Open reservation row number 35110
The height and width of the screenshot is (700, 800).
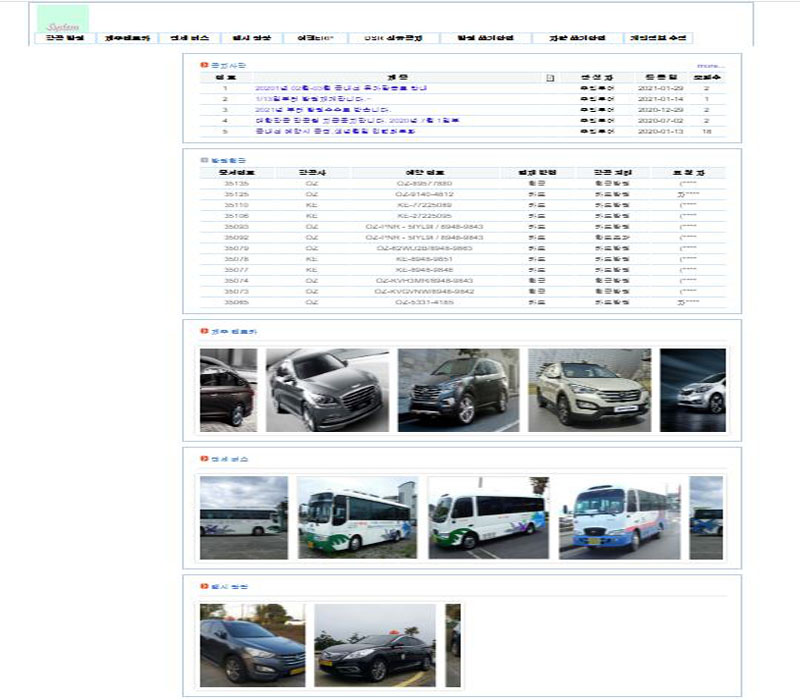tap(237, 204)
